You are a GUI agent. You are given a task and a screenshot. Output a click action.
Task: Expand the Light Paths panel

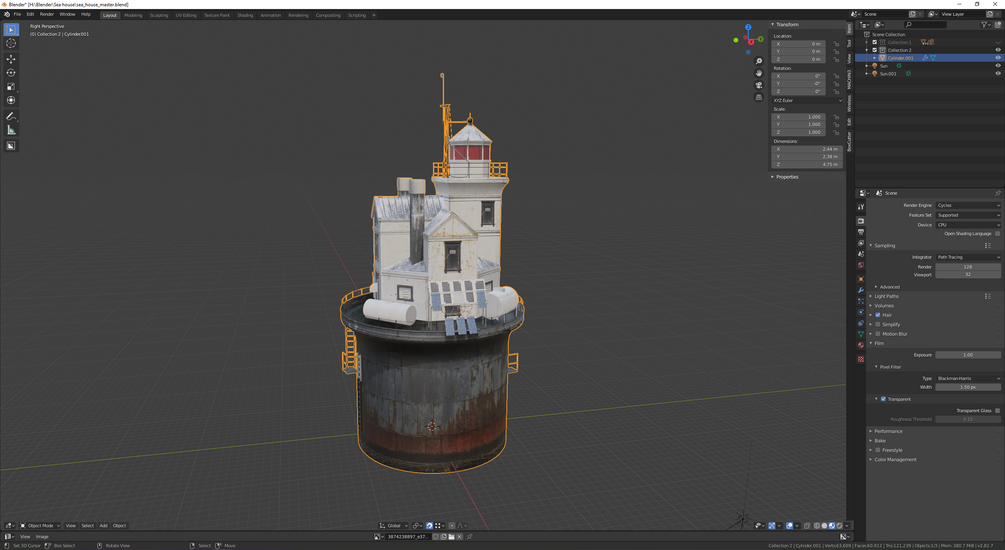point(886,296)
